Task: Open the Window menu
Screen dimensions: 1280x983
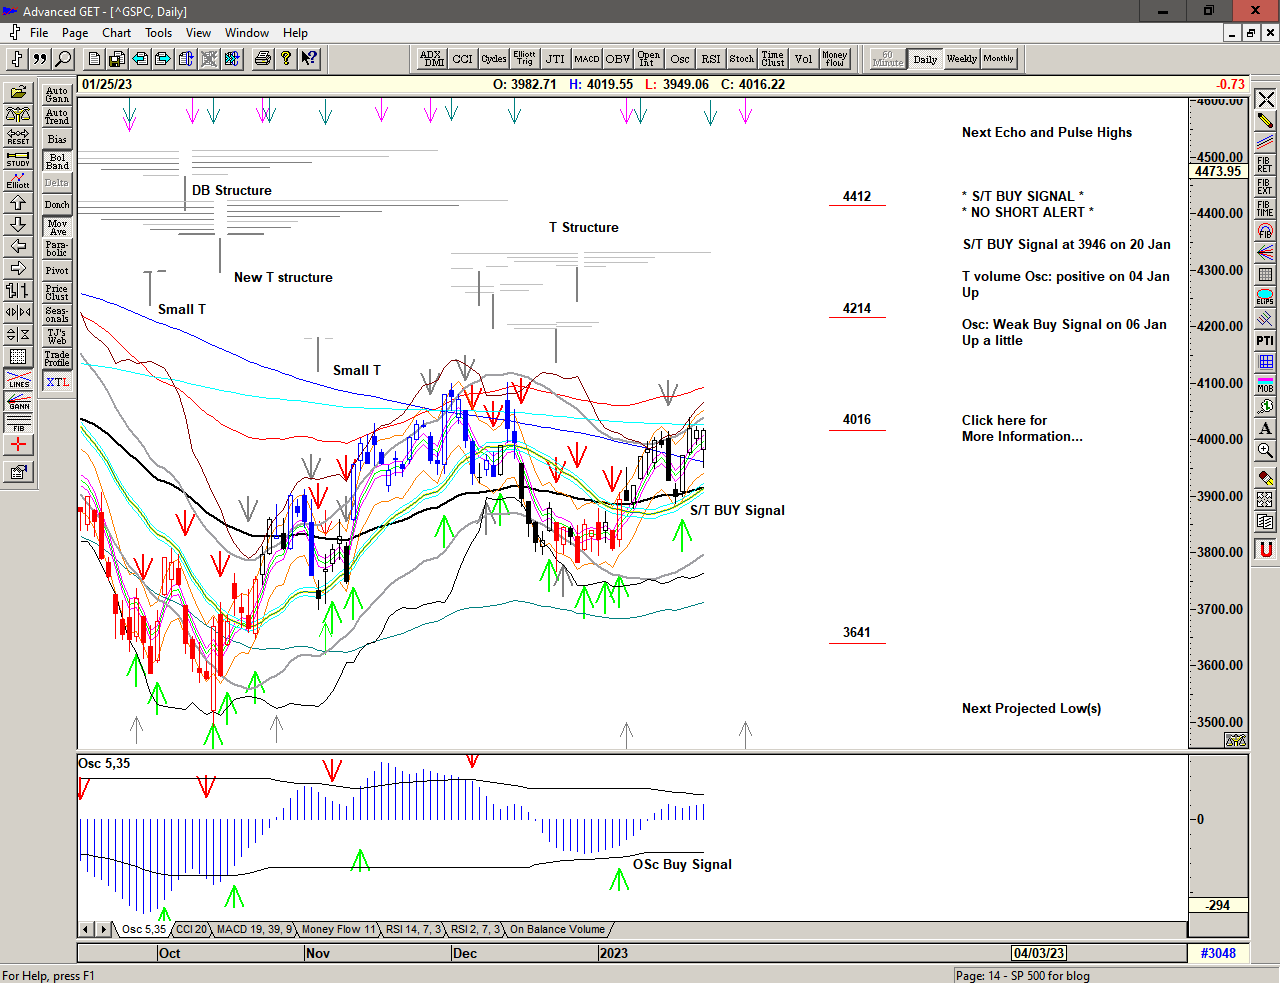Action: pyautogui.click(x=246, y=33)
